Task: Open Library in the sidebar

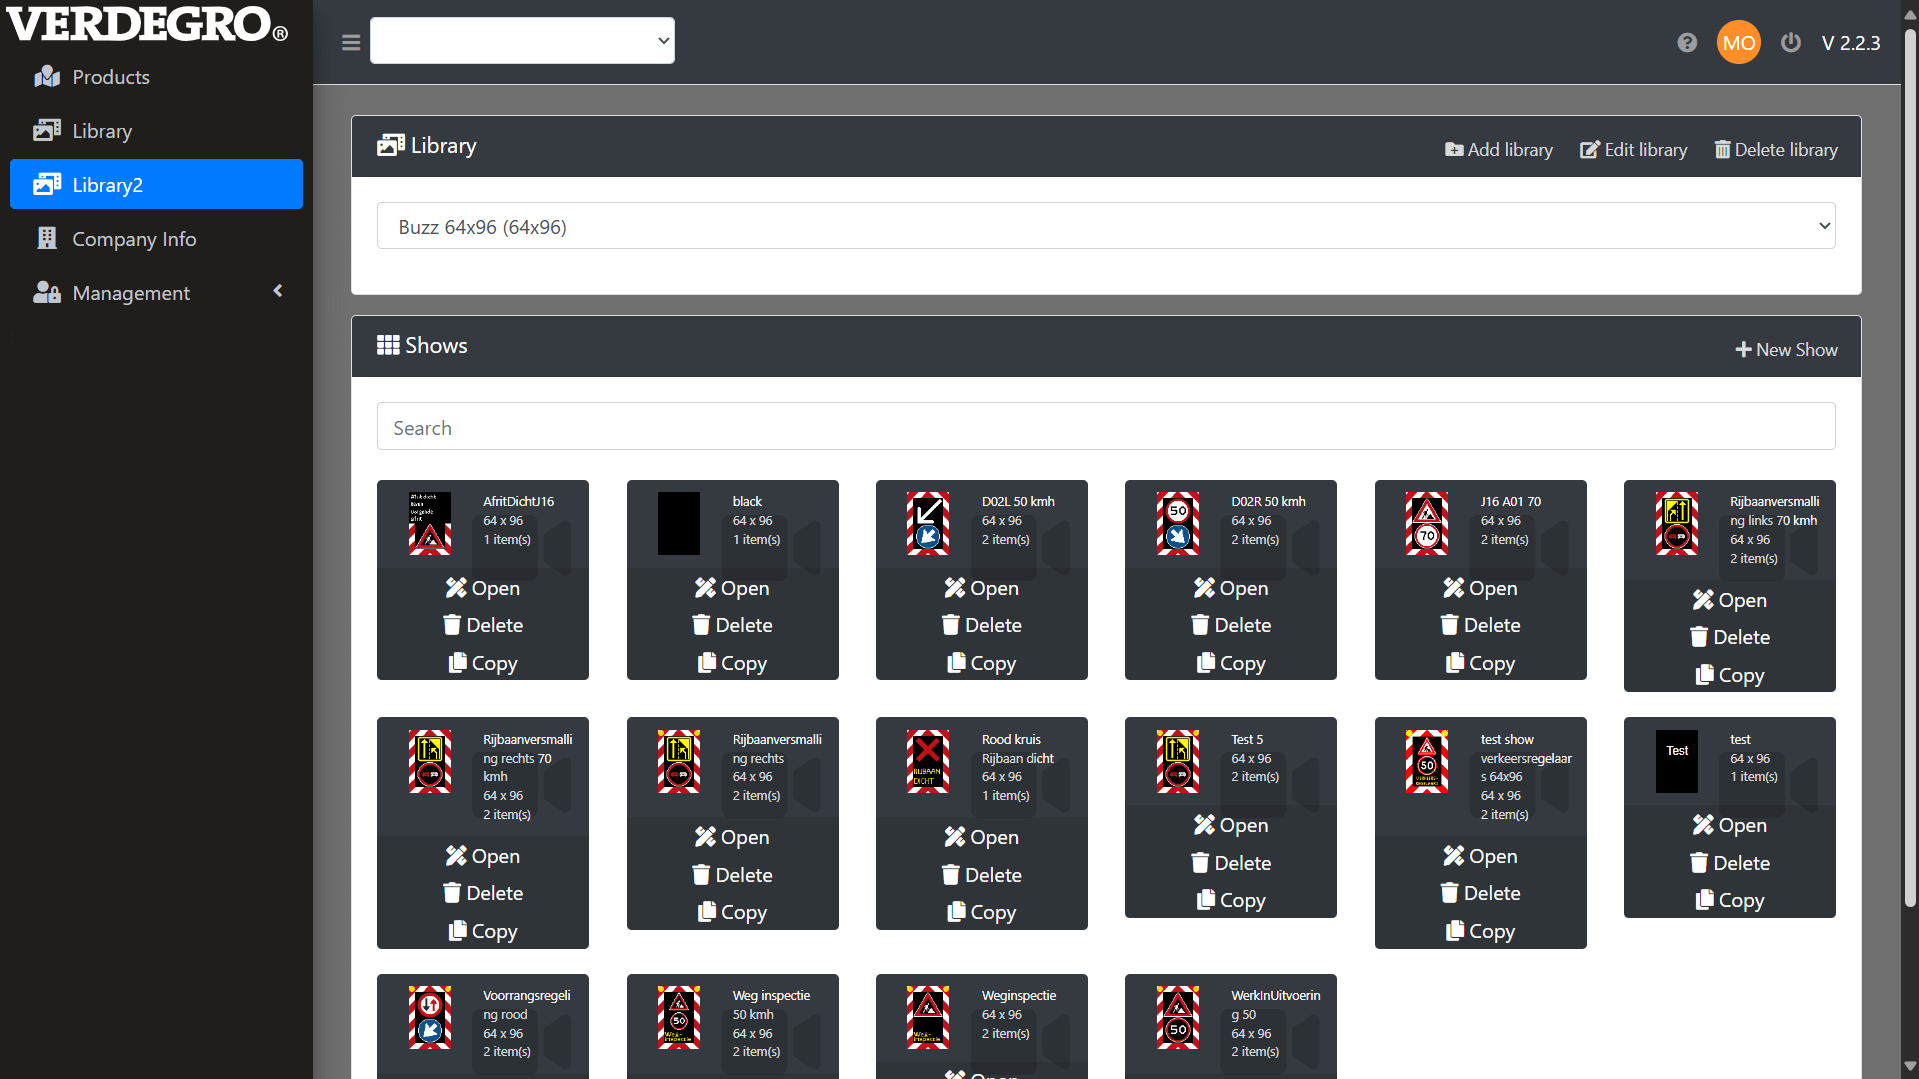Action: [x=156, y=131]
